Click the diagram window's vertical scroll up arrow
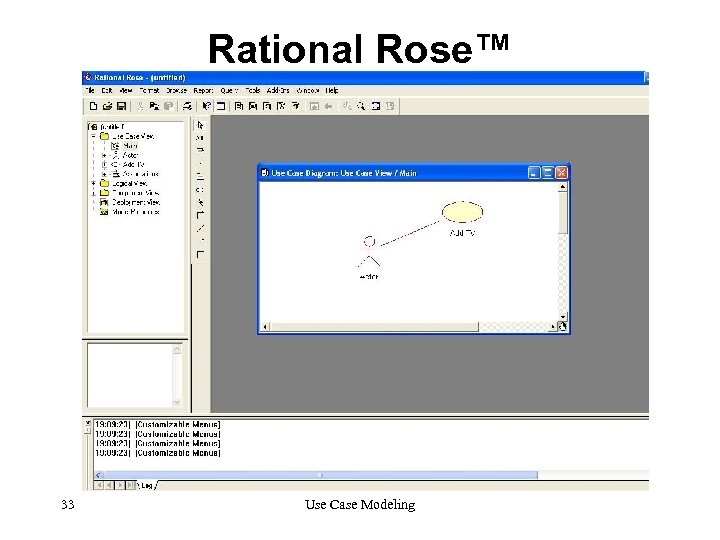Screen dimensions: 720x540 562,187
